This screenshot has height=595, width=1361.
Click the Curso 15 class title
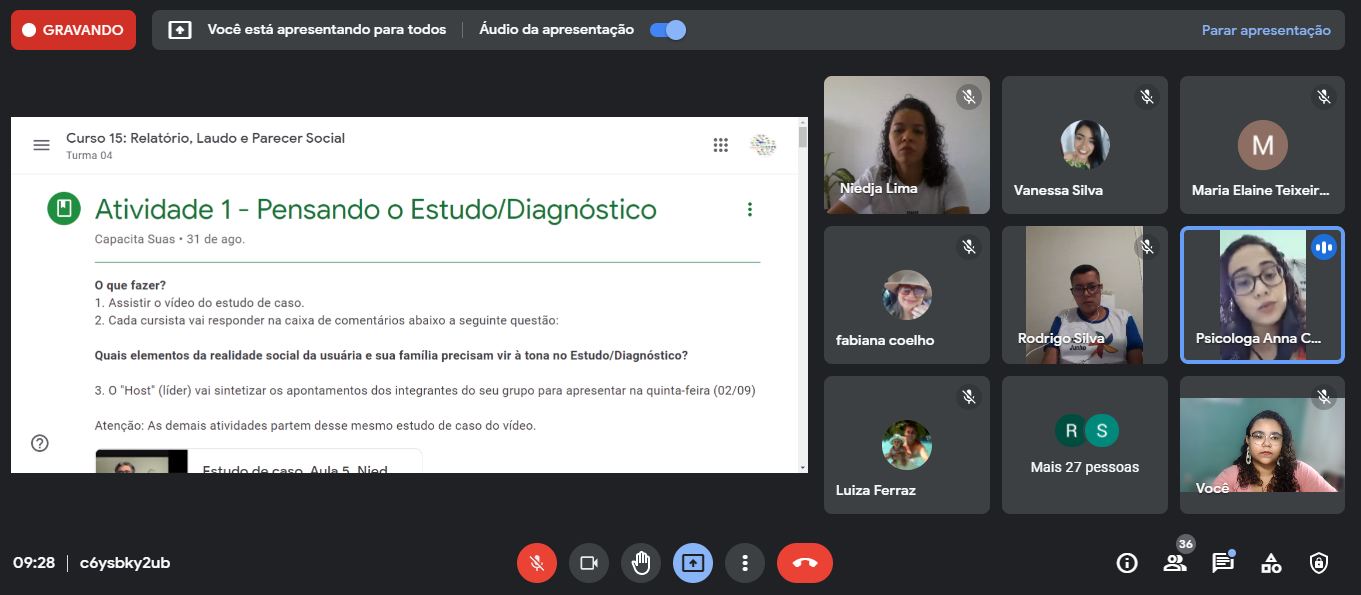tap(205, 138)
